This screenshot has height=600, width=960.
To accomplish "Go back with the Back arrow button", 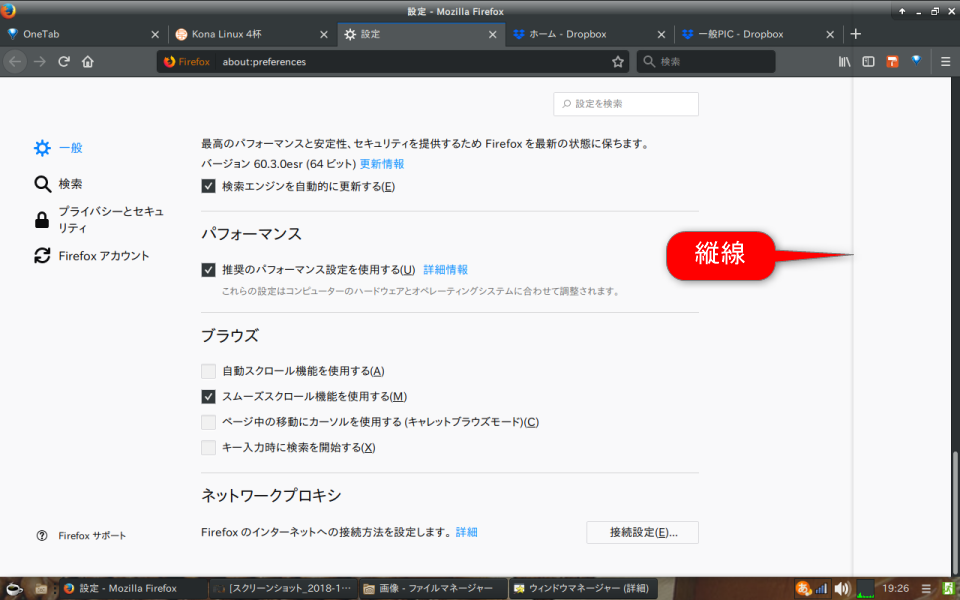I will (x=15, y=62).
